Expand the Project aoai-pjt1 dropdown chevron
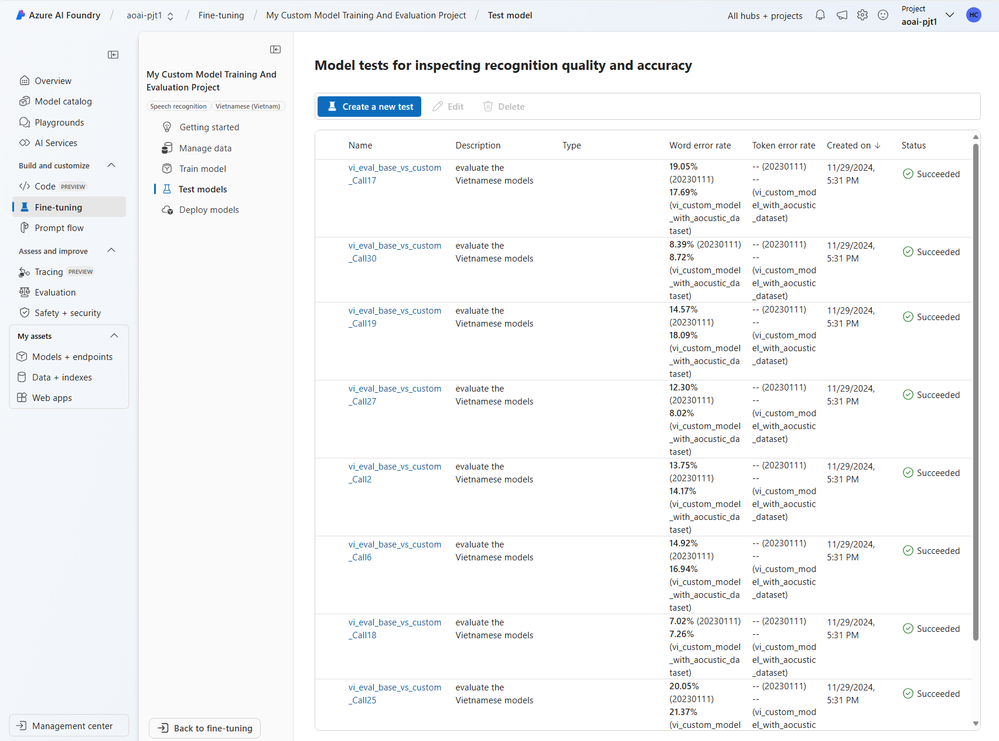The height and width of the screenshot is (741, 999). point(950,15)
